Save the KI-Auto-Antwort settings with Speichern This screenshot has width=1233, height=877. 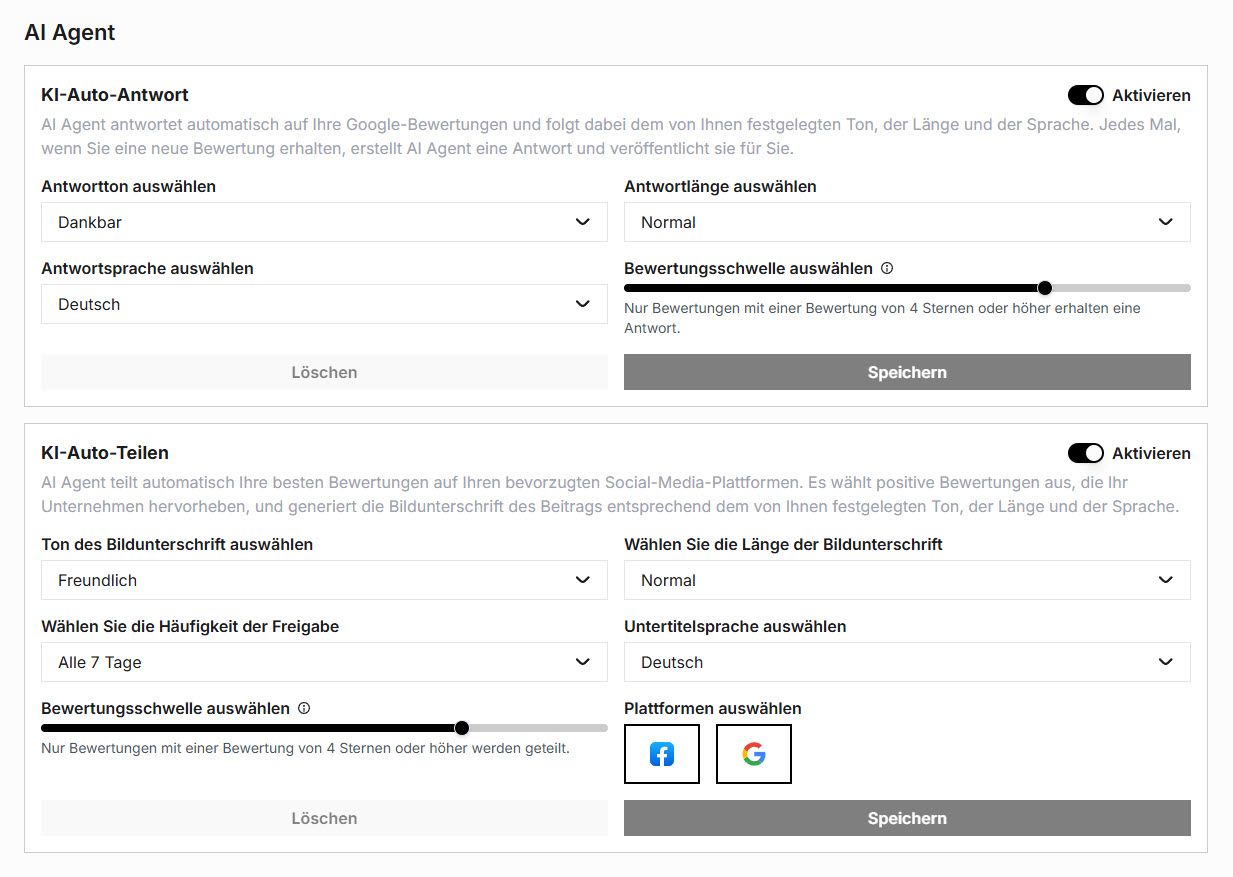pyautogui.click(x=907, y=372)
